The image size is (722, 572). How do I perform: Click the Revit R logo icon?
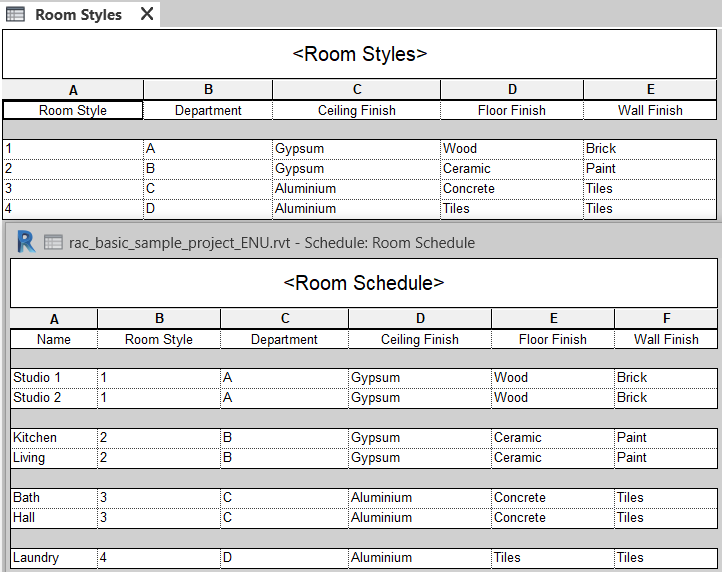(26, 242)
